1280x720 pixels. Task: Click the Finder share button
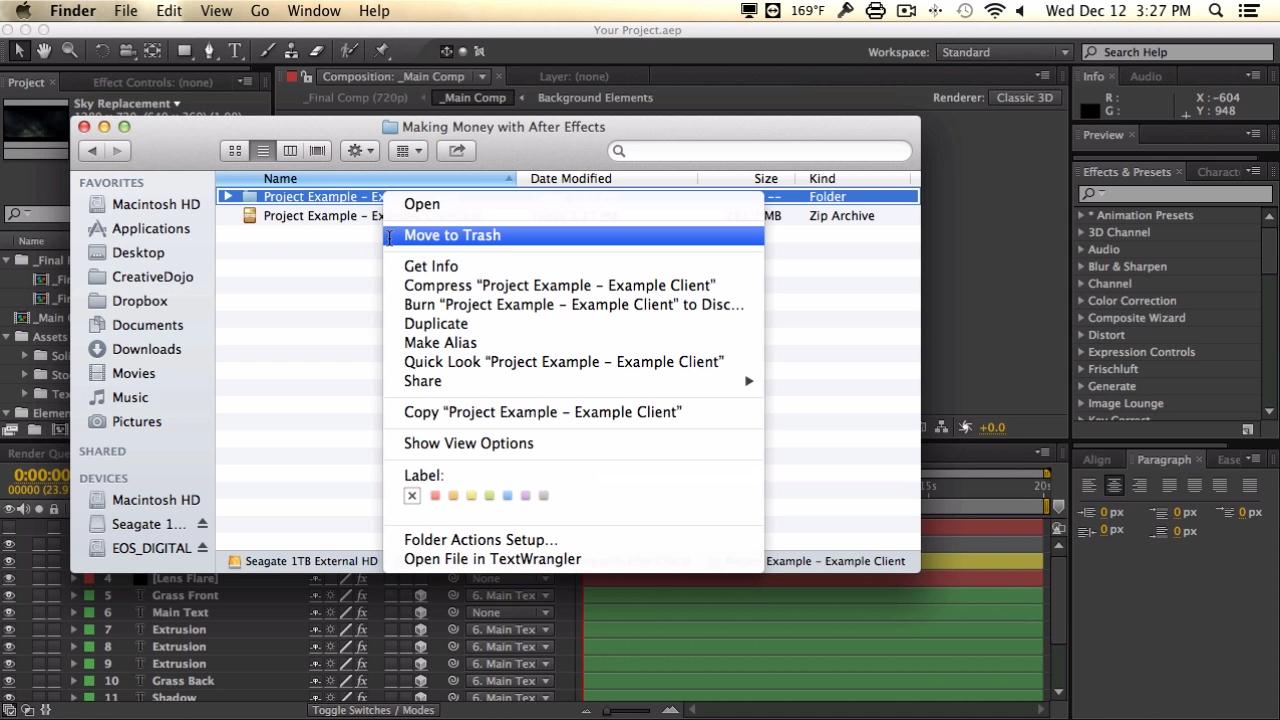click(x=457, y=151)
